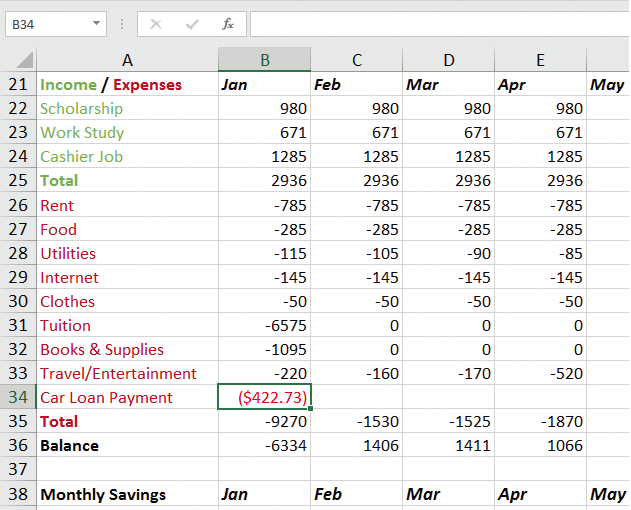Click the Tuition label cell
The image size is (631, 510).
click(128, 325)
